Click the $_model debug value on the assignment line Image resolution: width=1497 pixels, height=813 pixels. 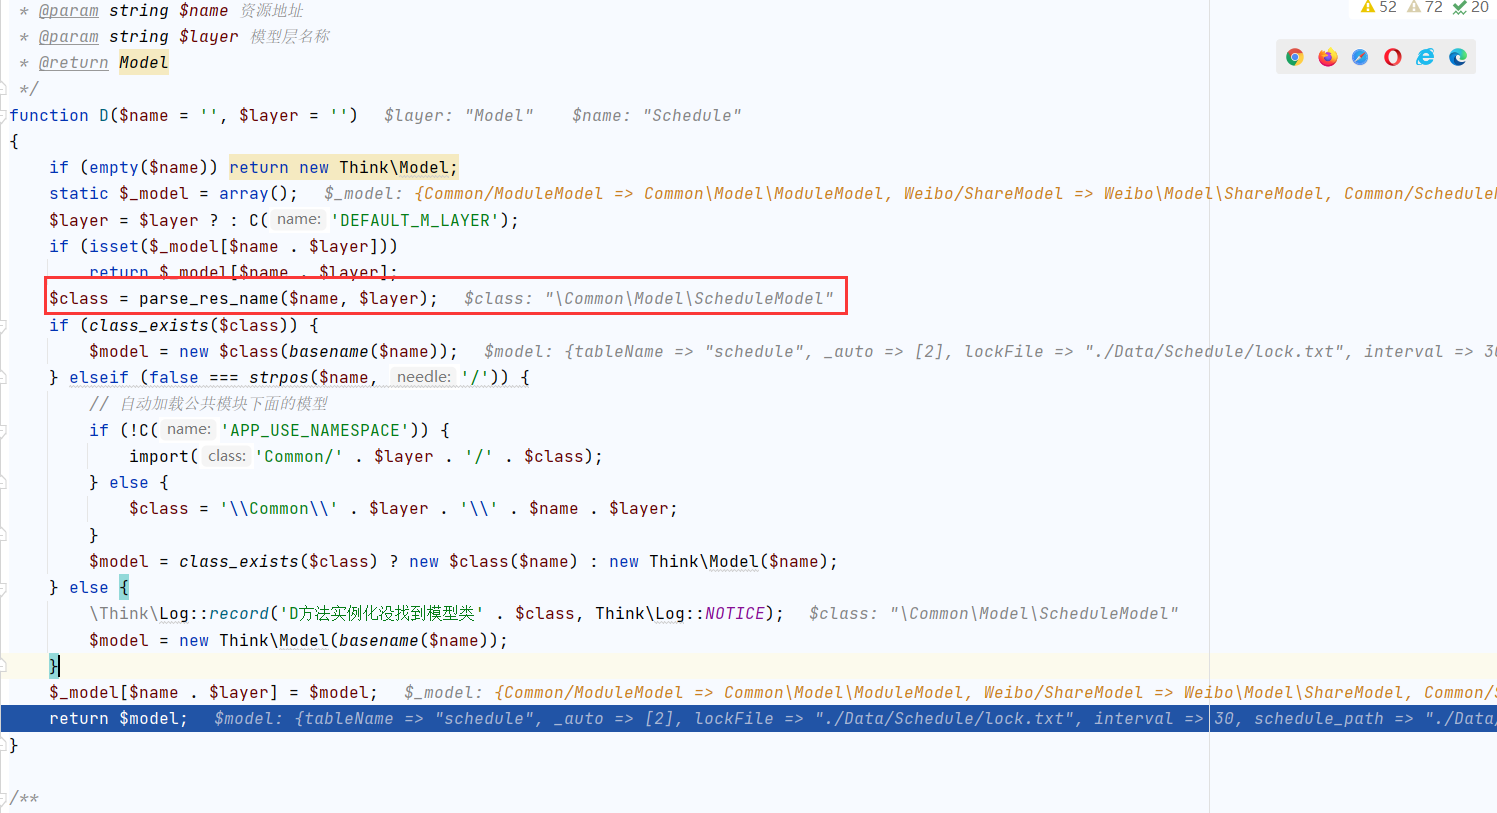pos(950,692)
